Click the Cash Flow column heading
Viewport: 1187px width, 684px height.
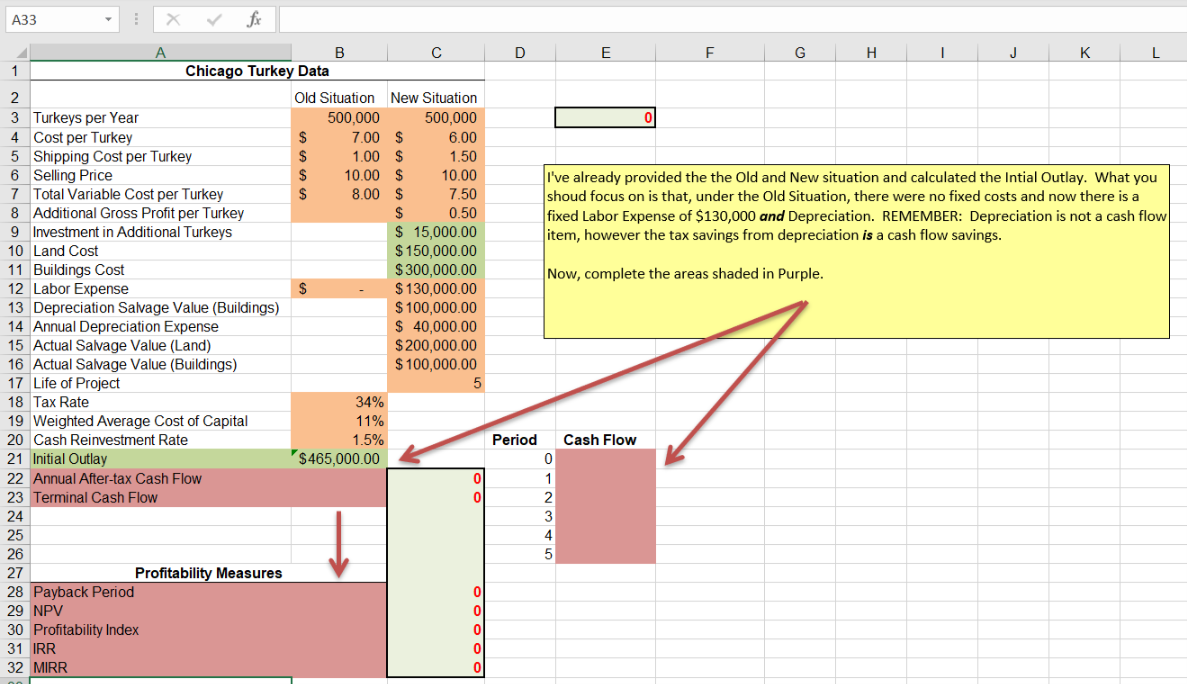(x=606, y=440)
